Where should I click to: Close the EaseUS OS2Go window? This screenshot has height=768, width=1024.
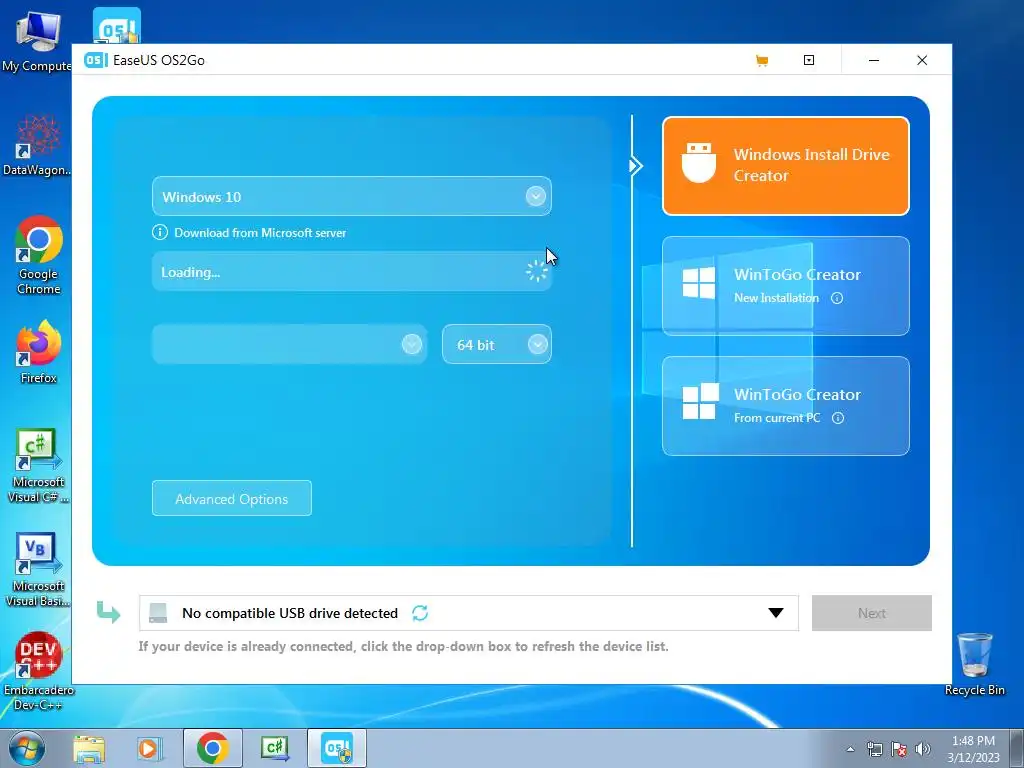point(922,60)
